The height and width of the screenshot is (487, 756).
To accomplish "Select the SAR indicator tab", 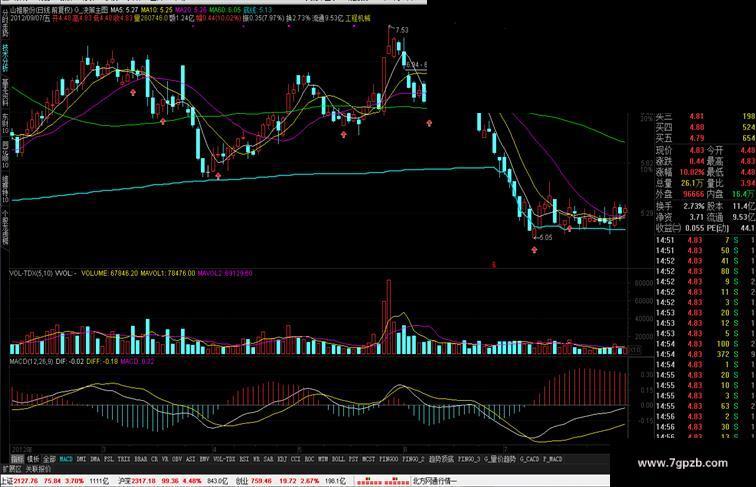I will (x=268, y=459).
